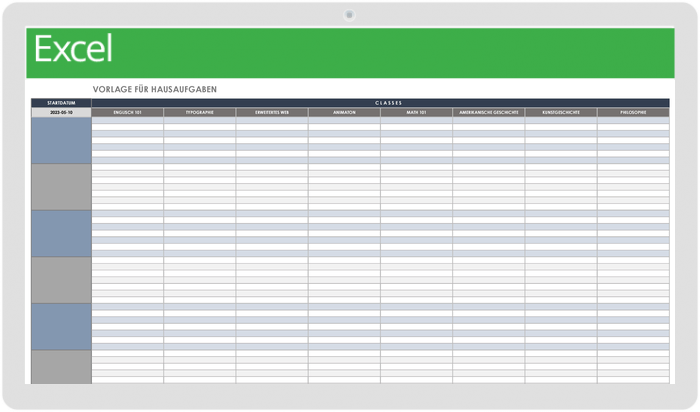The height and width of the screenshot is (412, 700).
Task: Click the 'Startdatum' header cell
Action: point(61,103)
